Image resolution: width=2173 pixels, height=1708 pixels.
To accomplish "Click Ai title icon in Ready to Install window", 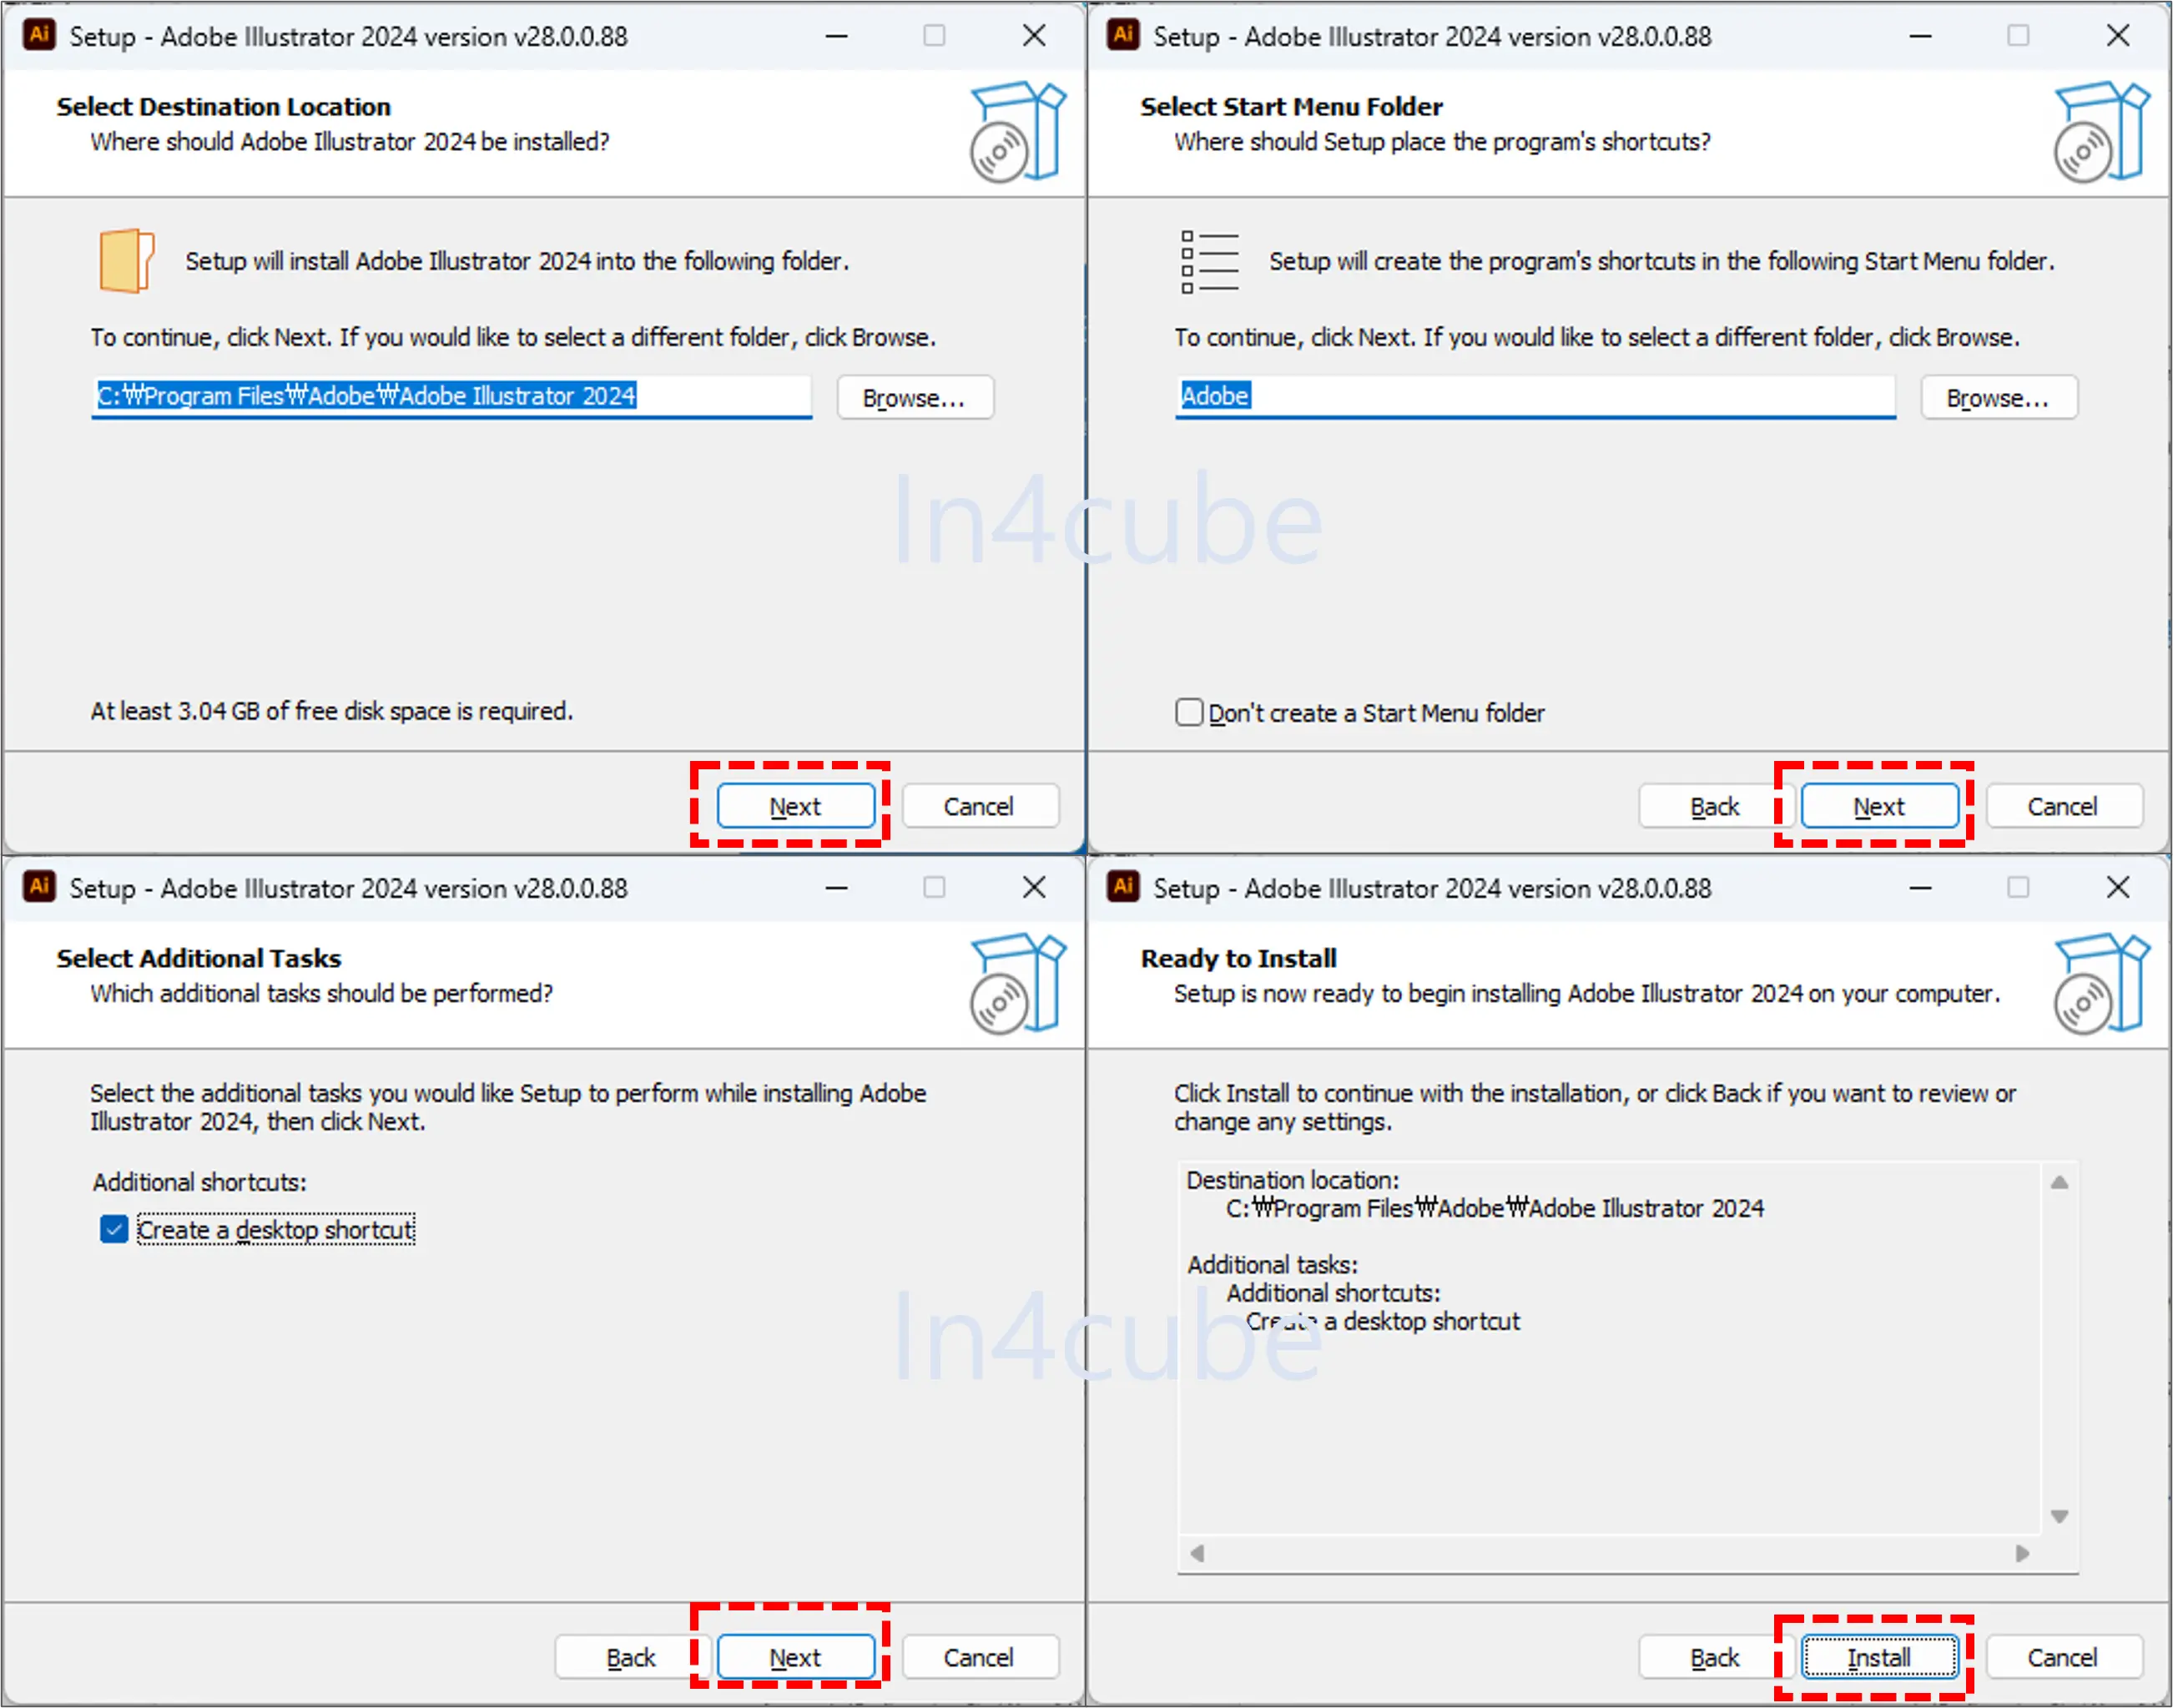I will pyautogui.click(x=1123, y=886).
